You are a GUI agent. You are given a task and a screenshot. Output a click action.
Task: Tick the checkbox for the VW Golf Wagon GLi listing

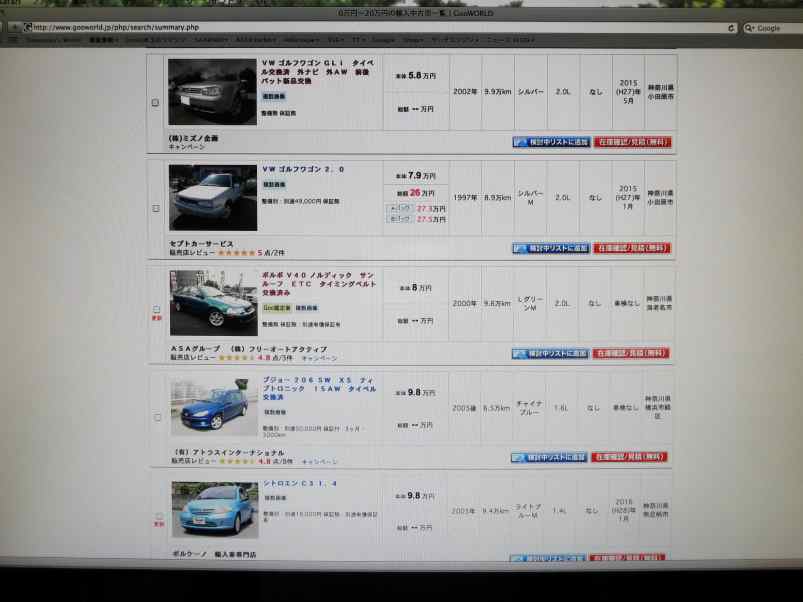point(155,102)
